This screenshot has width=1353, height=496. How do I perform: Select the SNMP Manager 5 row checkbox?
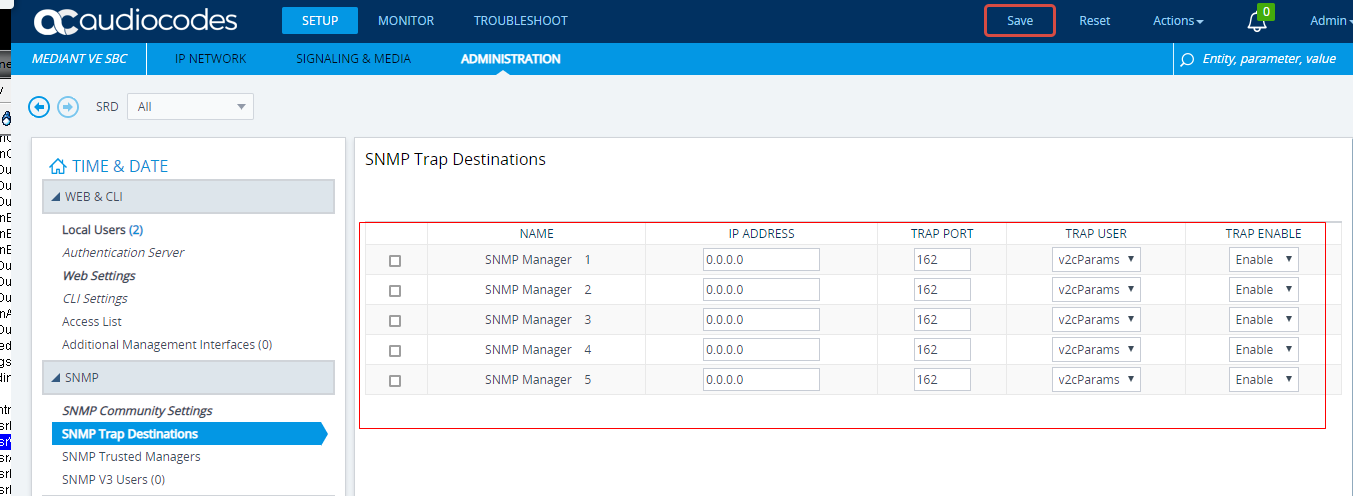395,381
